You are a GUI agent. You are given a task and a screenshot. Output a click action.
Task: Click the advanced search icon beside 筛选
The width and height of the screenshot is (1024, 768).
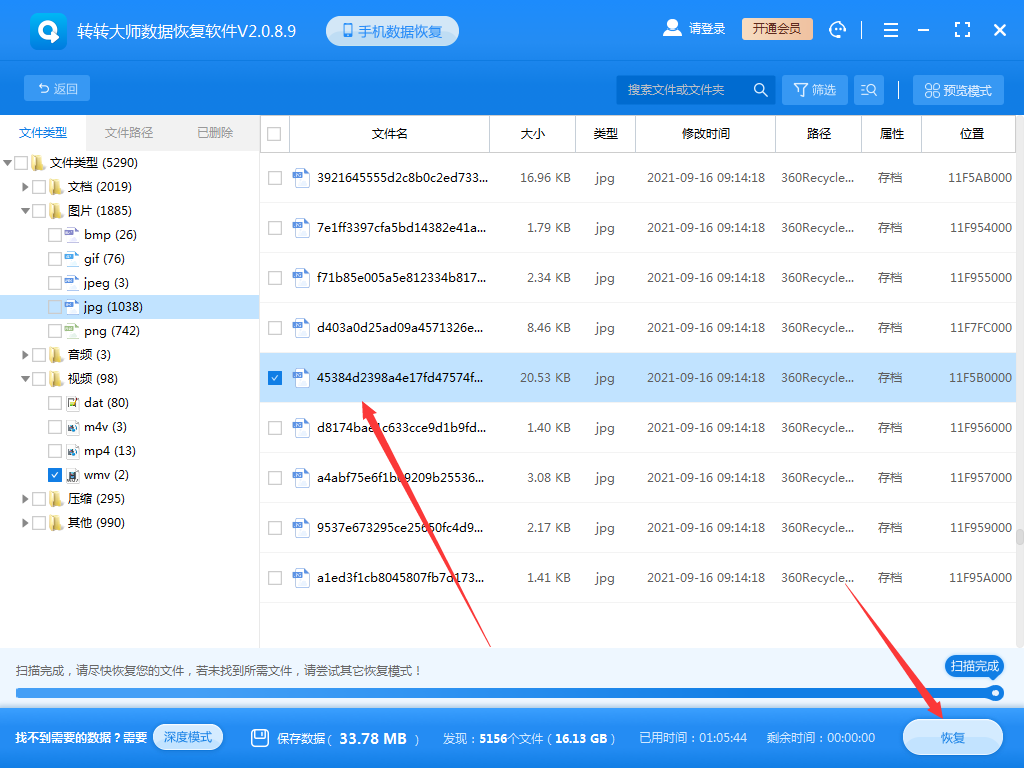pyautogui.click(x=868, y=89)
